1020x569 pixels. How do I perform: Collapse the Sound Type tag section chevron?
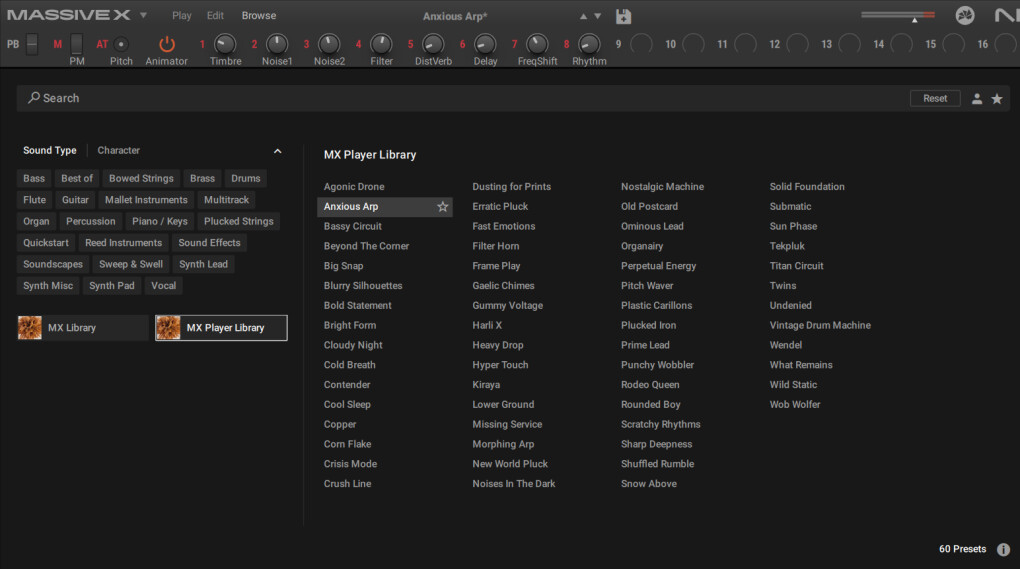pyautogui.click(x=277, y=151)
